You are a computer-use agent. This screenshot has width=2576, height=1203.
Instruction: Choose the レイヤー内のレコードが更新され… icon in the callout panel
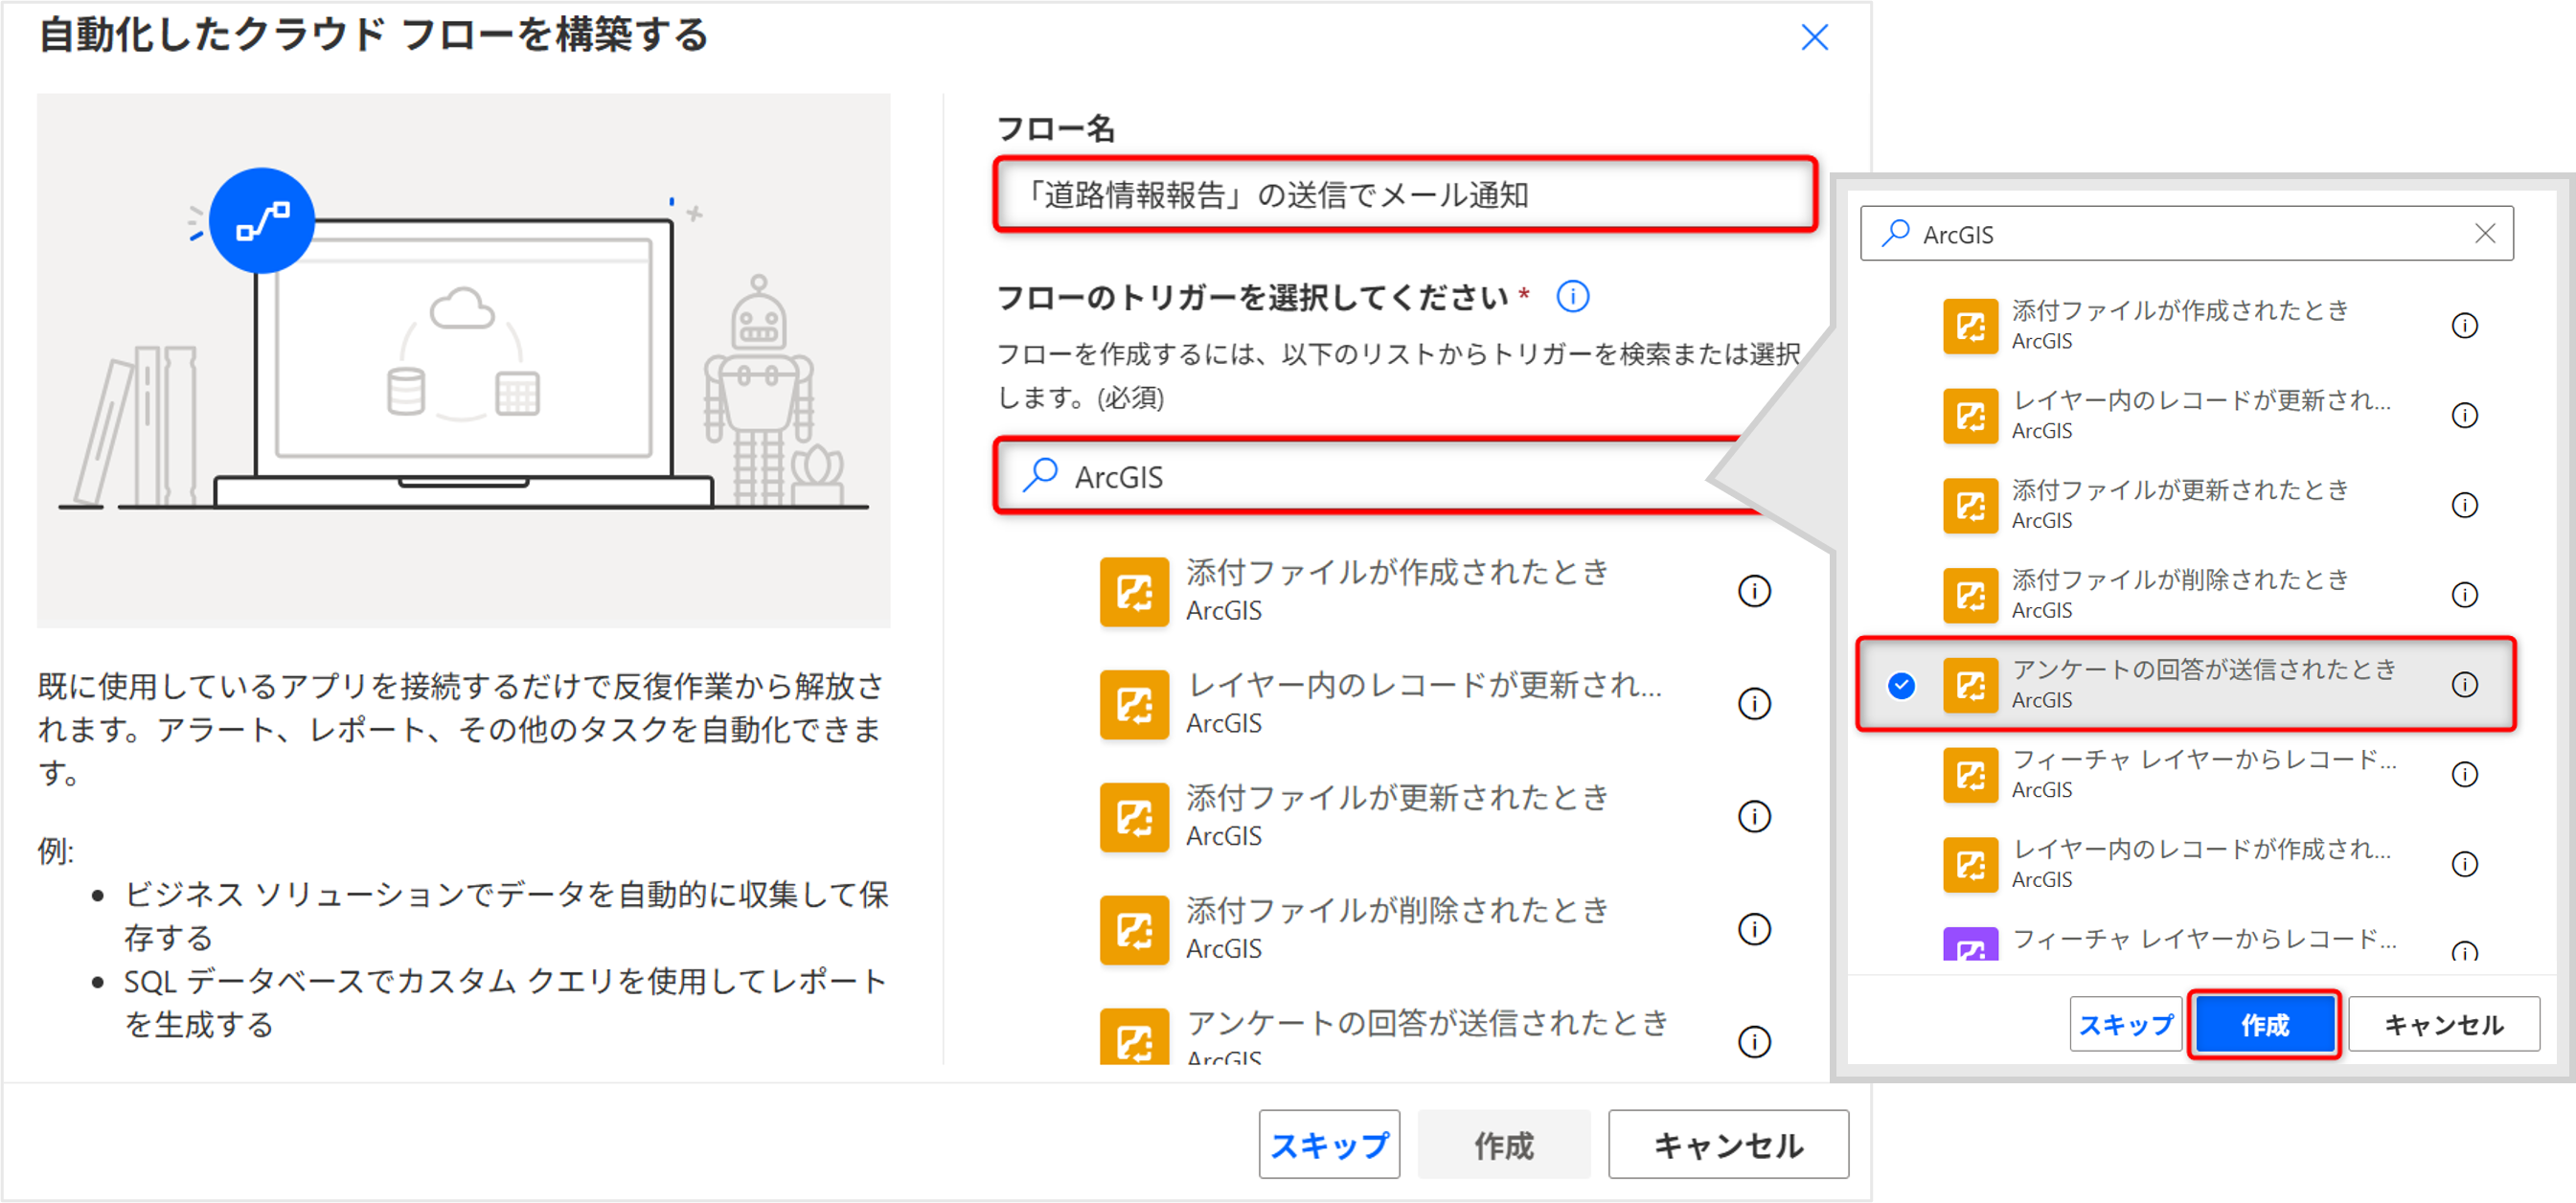pos(1970,416)
